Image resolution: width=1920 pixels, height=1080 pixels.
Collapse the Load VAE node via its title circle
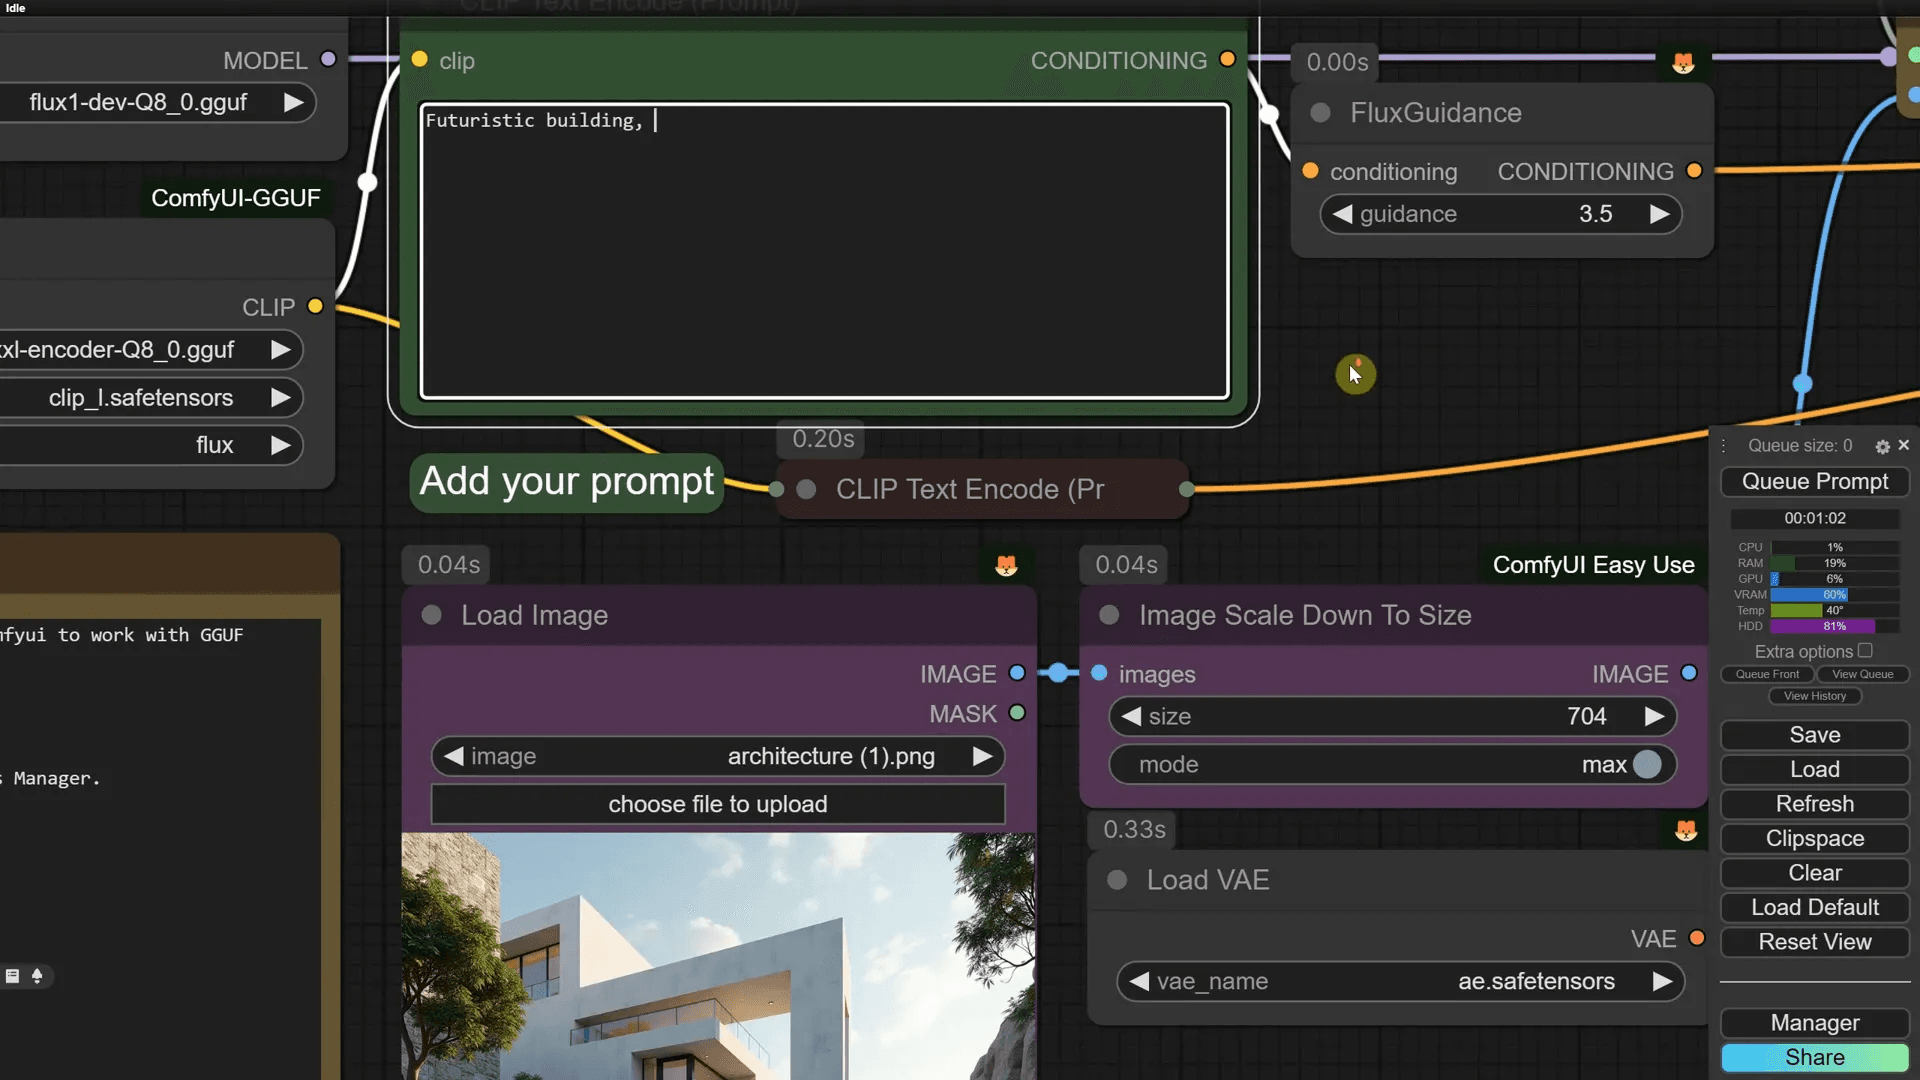click(1116, 881)
